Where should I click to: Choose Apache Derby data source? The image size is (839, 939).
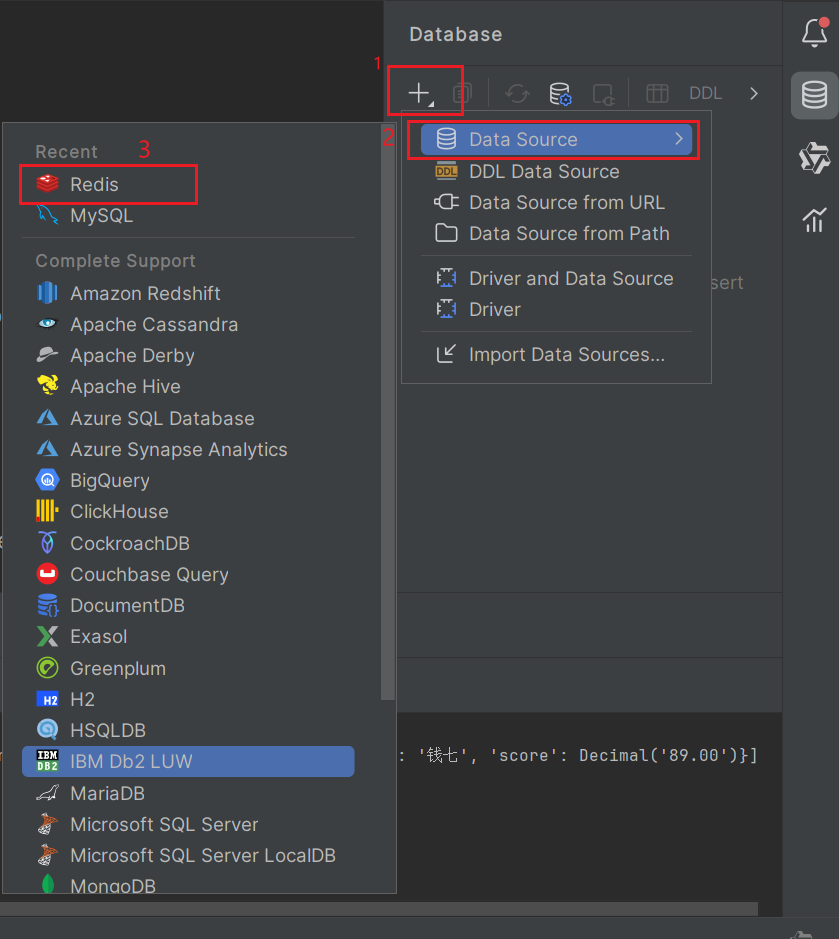tap(188, 356)
